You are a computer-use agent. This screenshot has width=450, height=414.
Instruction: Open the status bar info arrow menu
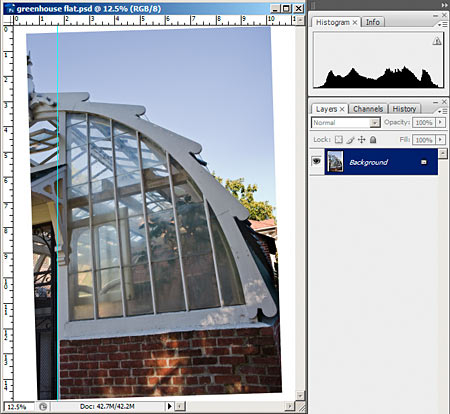tap(169, 406)
